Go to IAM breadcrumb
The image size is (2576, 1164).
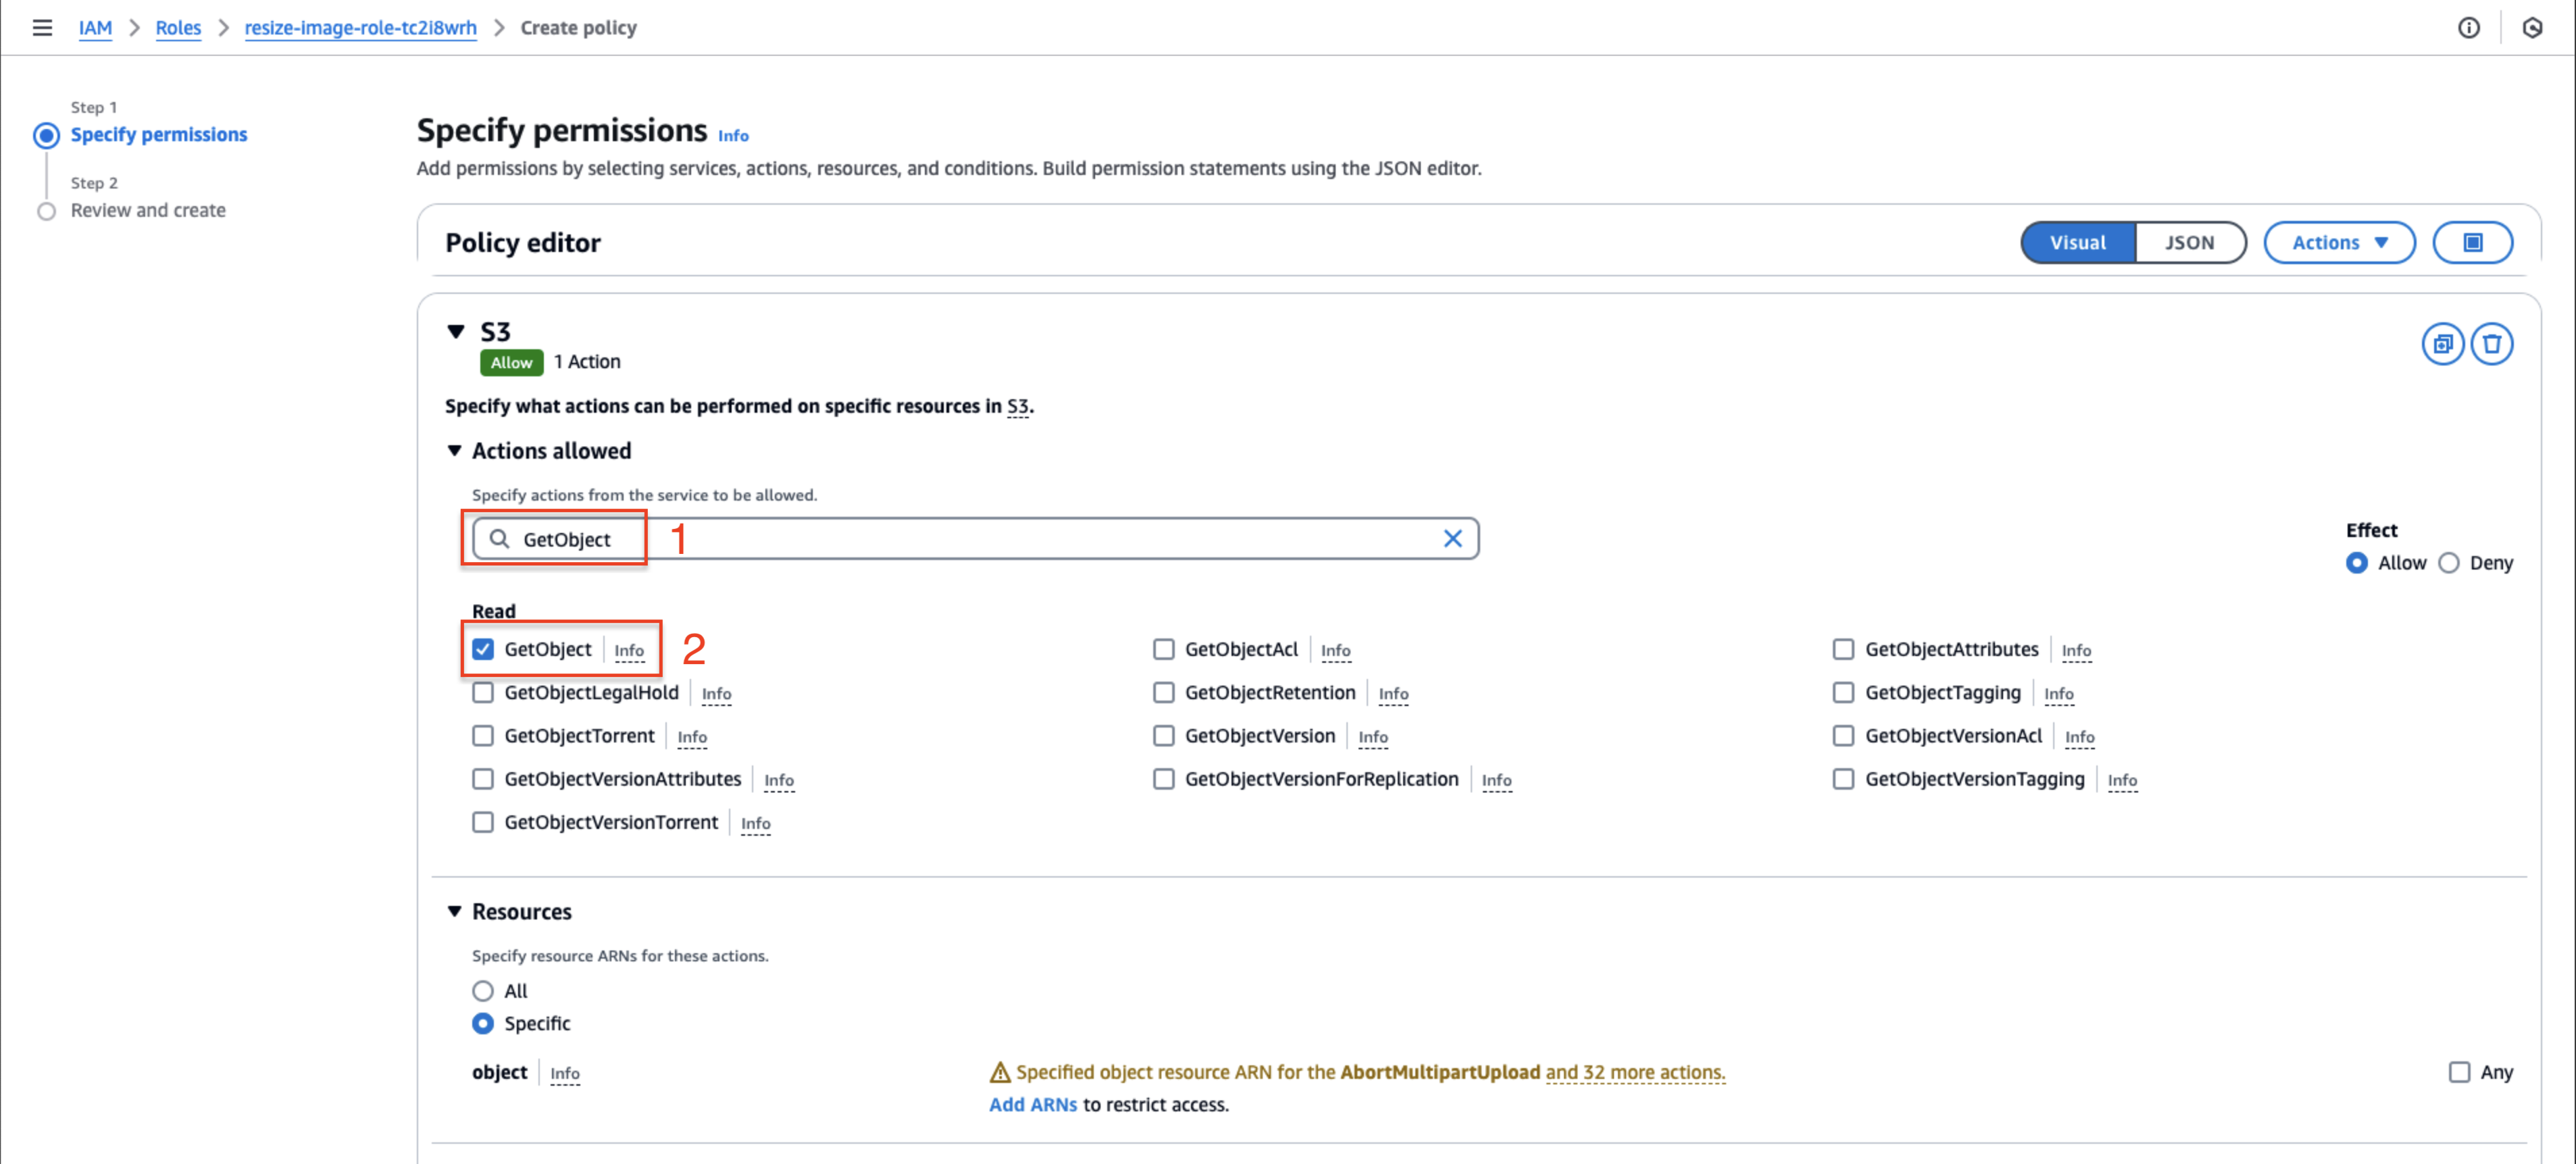pyautogui.click(x=95, y=28)
